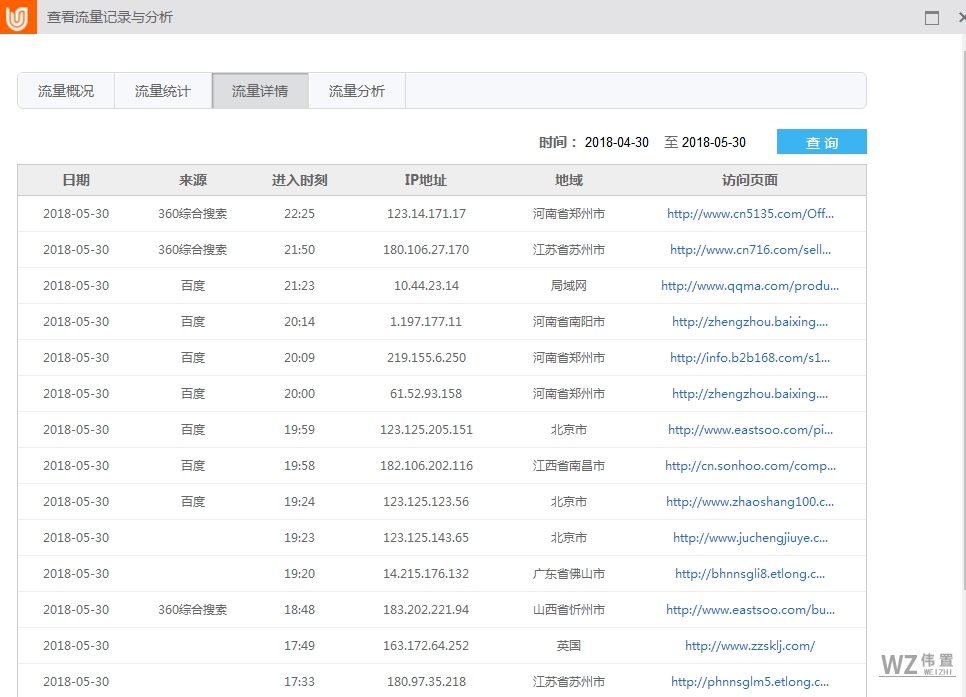Open the http://www.zhaoshang100 link
Image resolution: width=966 pixels, height=697 pixels.
pyautogui.click(x=752, y=501)
